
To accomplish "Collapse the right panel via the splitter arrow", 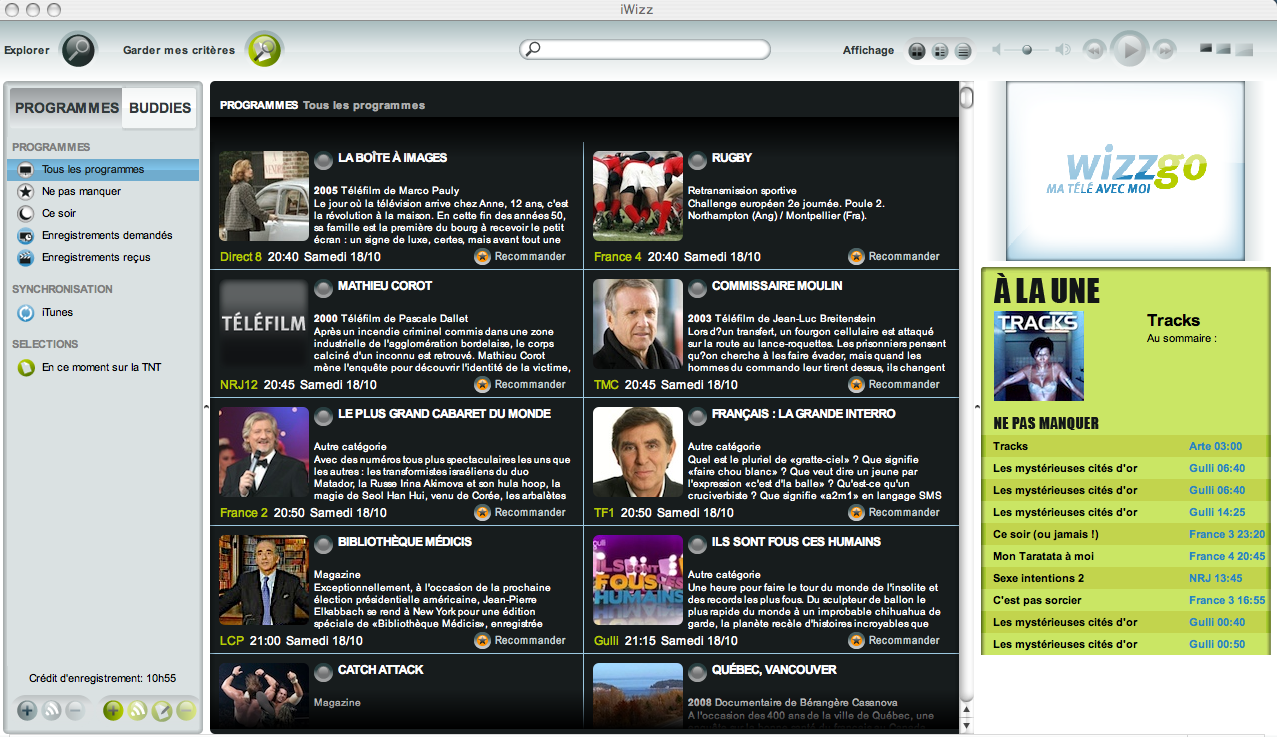I will tap(977, 406).
